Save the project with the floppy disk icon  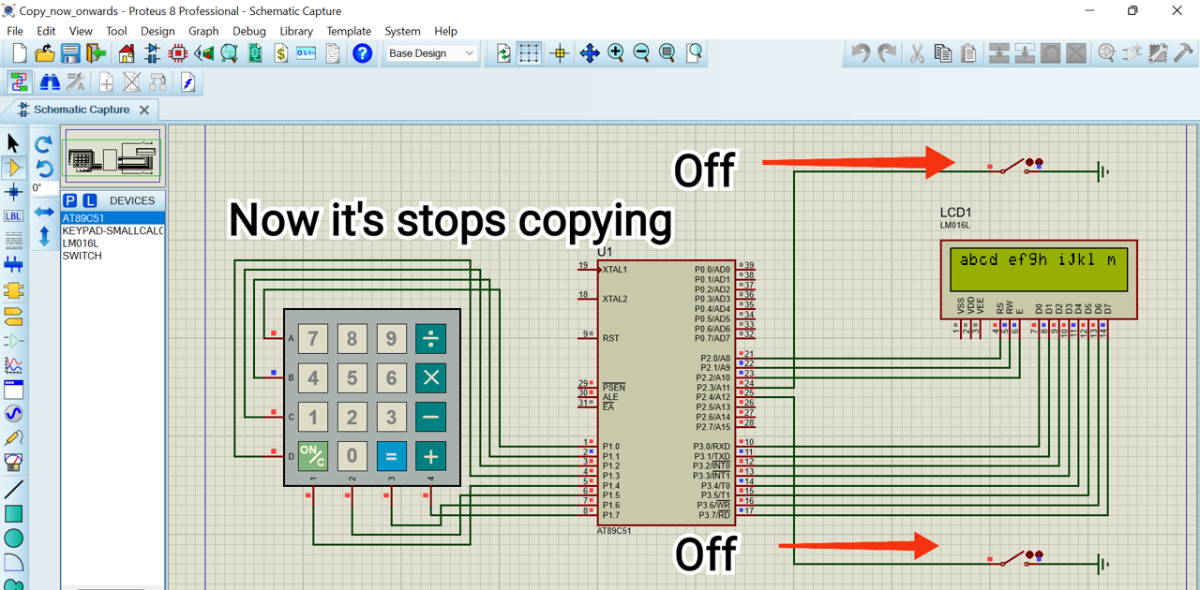point(71,54)
